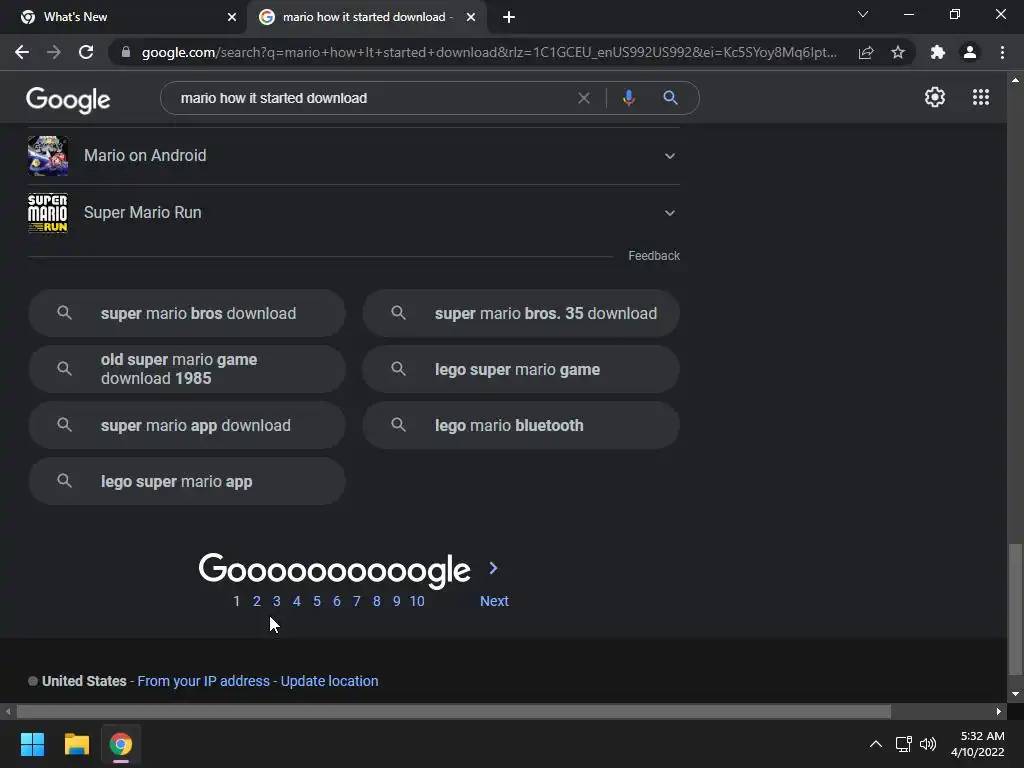Search old super mario game download 1985

click(187, 369)
